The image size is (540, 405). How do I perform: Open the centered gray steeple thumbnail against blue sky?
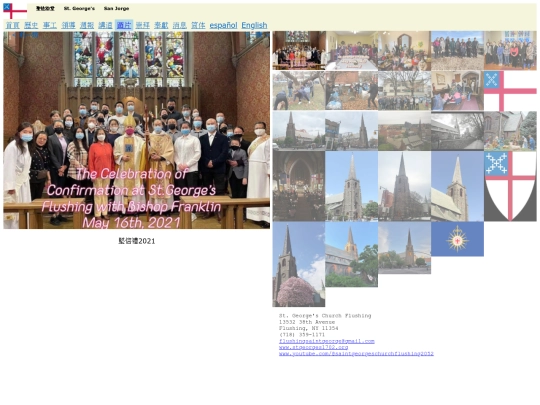coord(352,186)
